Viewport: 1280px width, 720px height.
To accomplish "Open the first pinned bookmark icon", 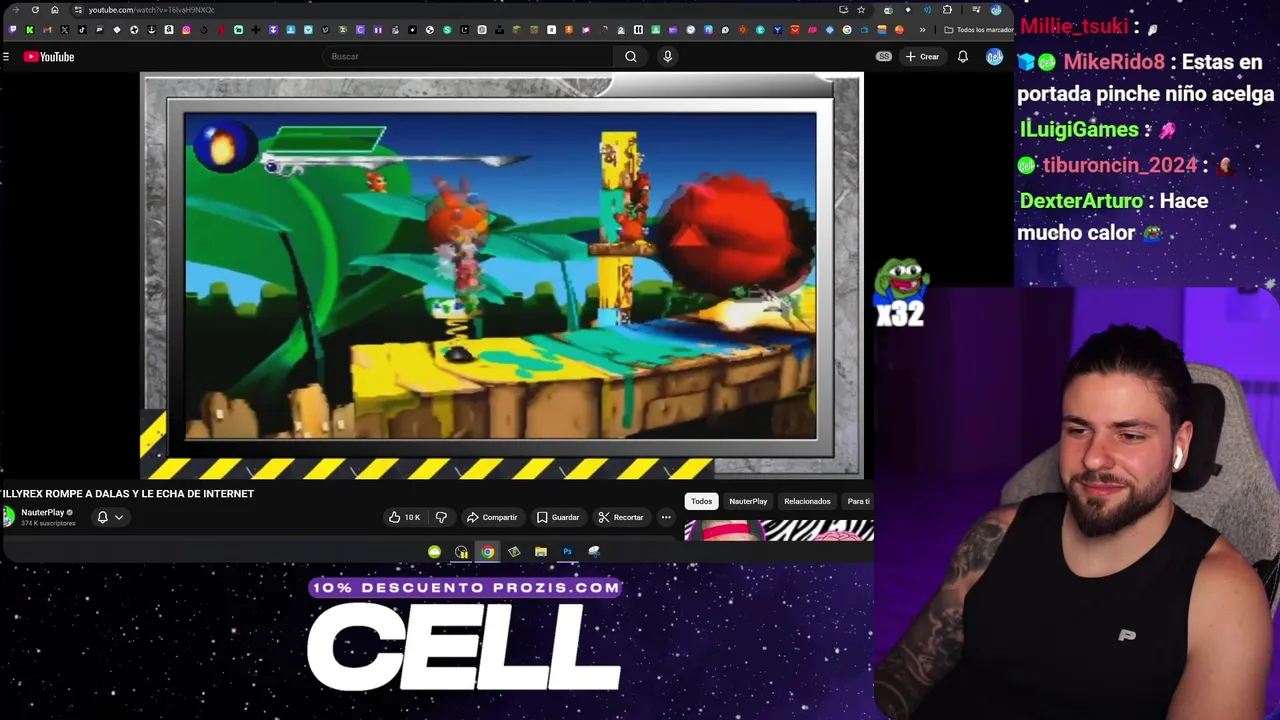I will click(x=12, y=30).
